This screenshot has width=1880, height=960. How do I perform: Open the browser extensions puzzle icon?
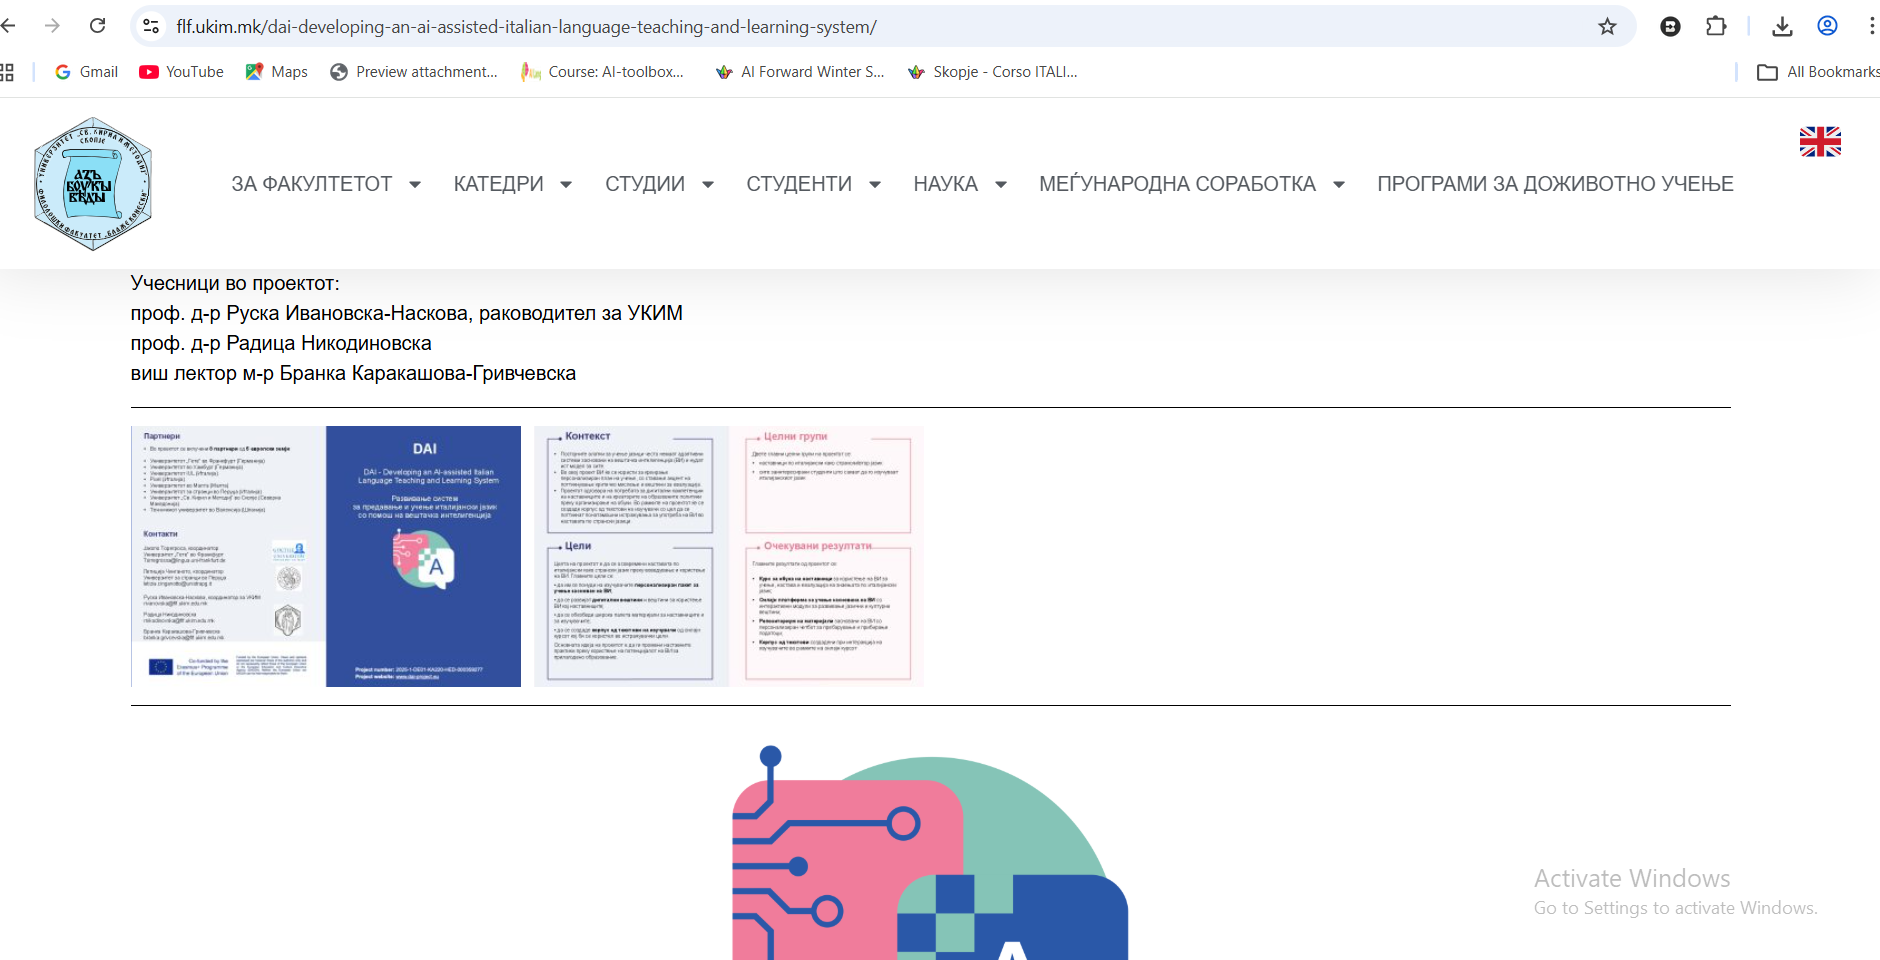pyautogui.click(x=1716, y=27)
